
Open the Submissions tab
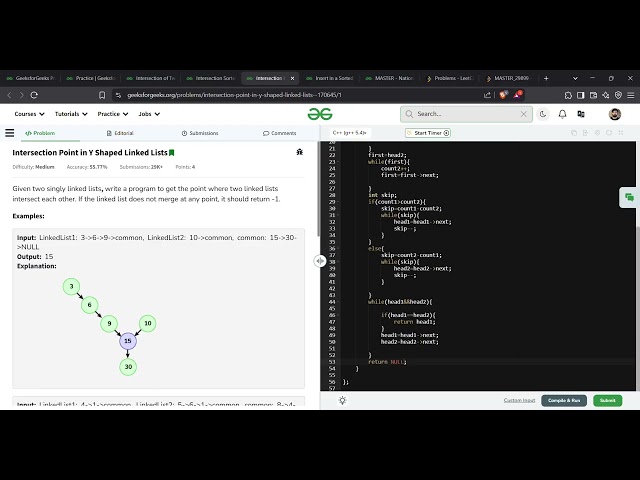200,133
